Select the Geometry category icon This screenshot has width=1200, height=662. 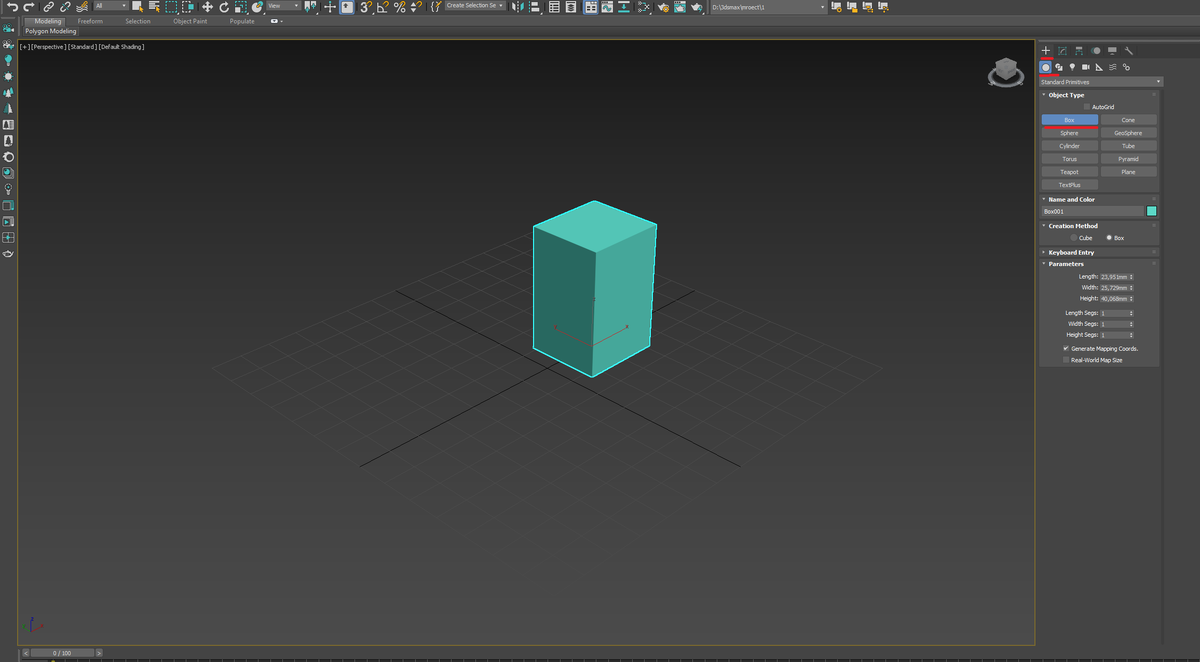1046,67
